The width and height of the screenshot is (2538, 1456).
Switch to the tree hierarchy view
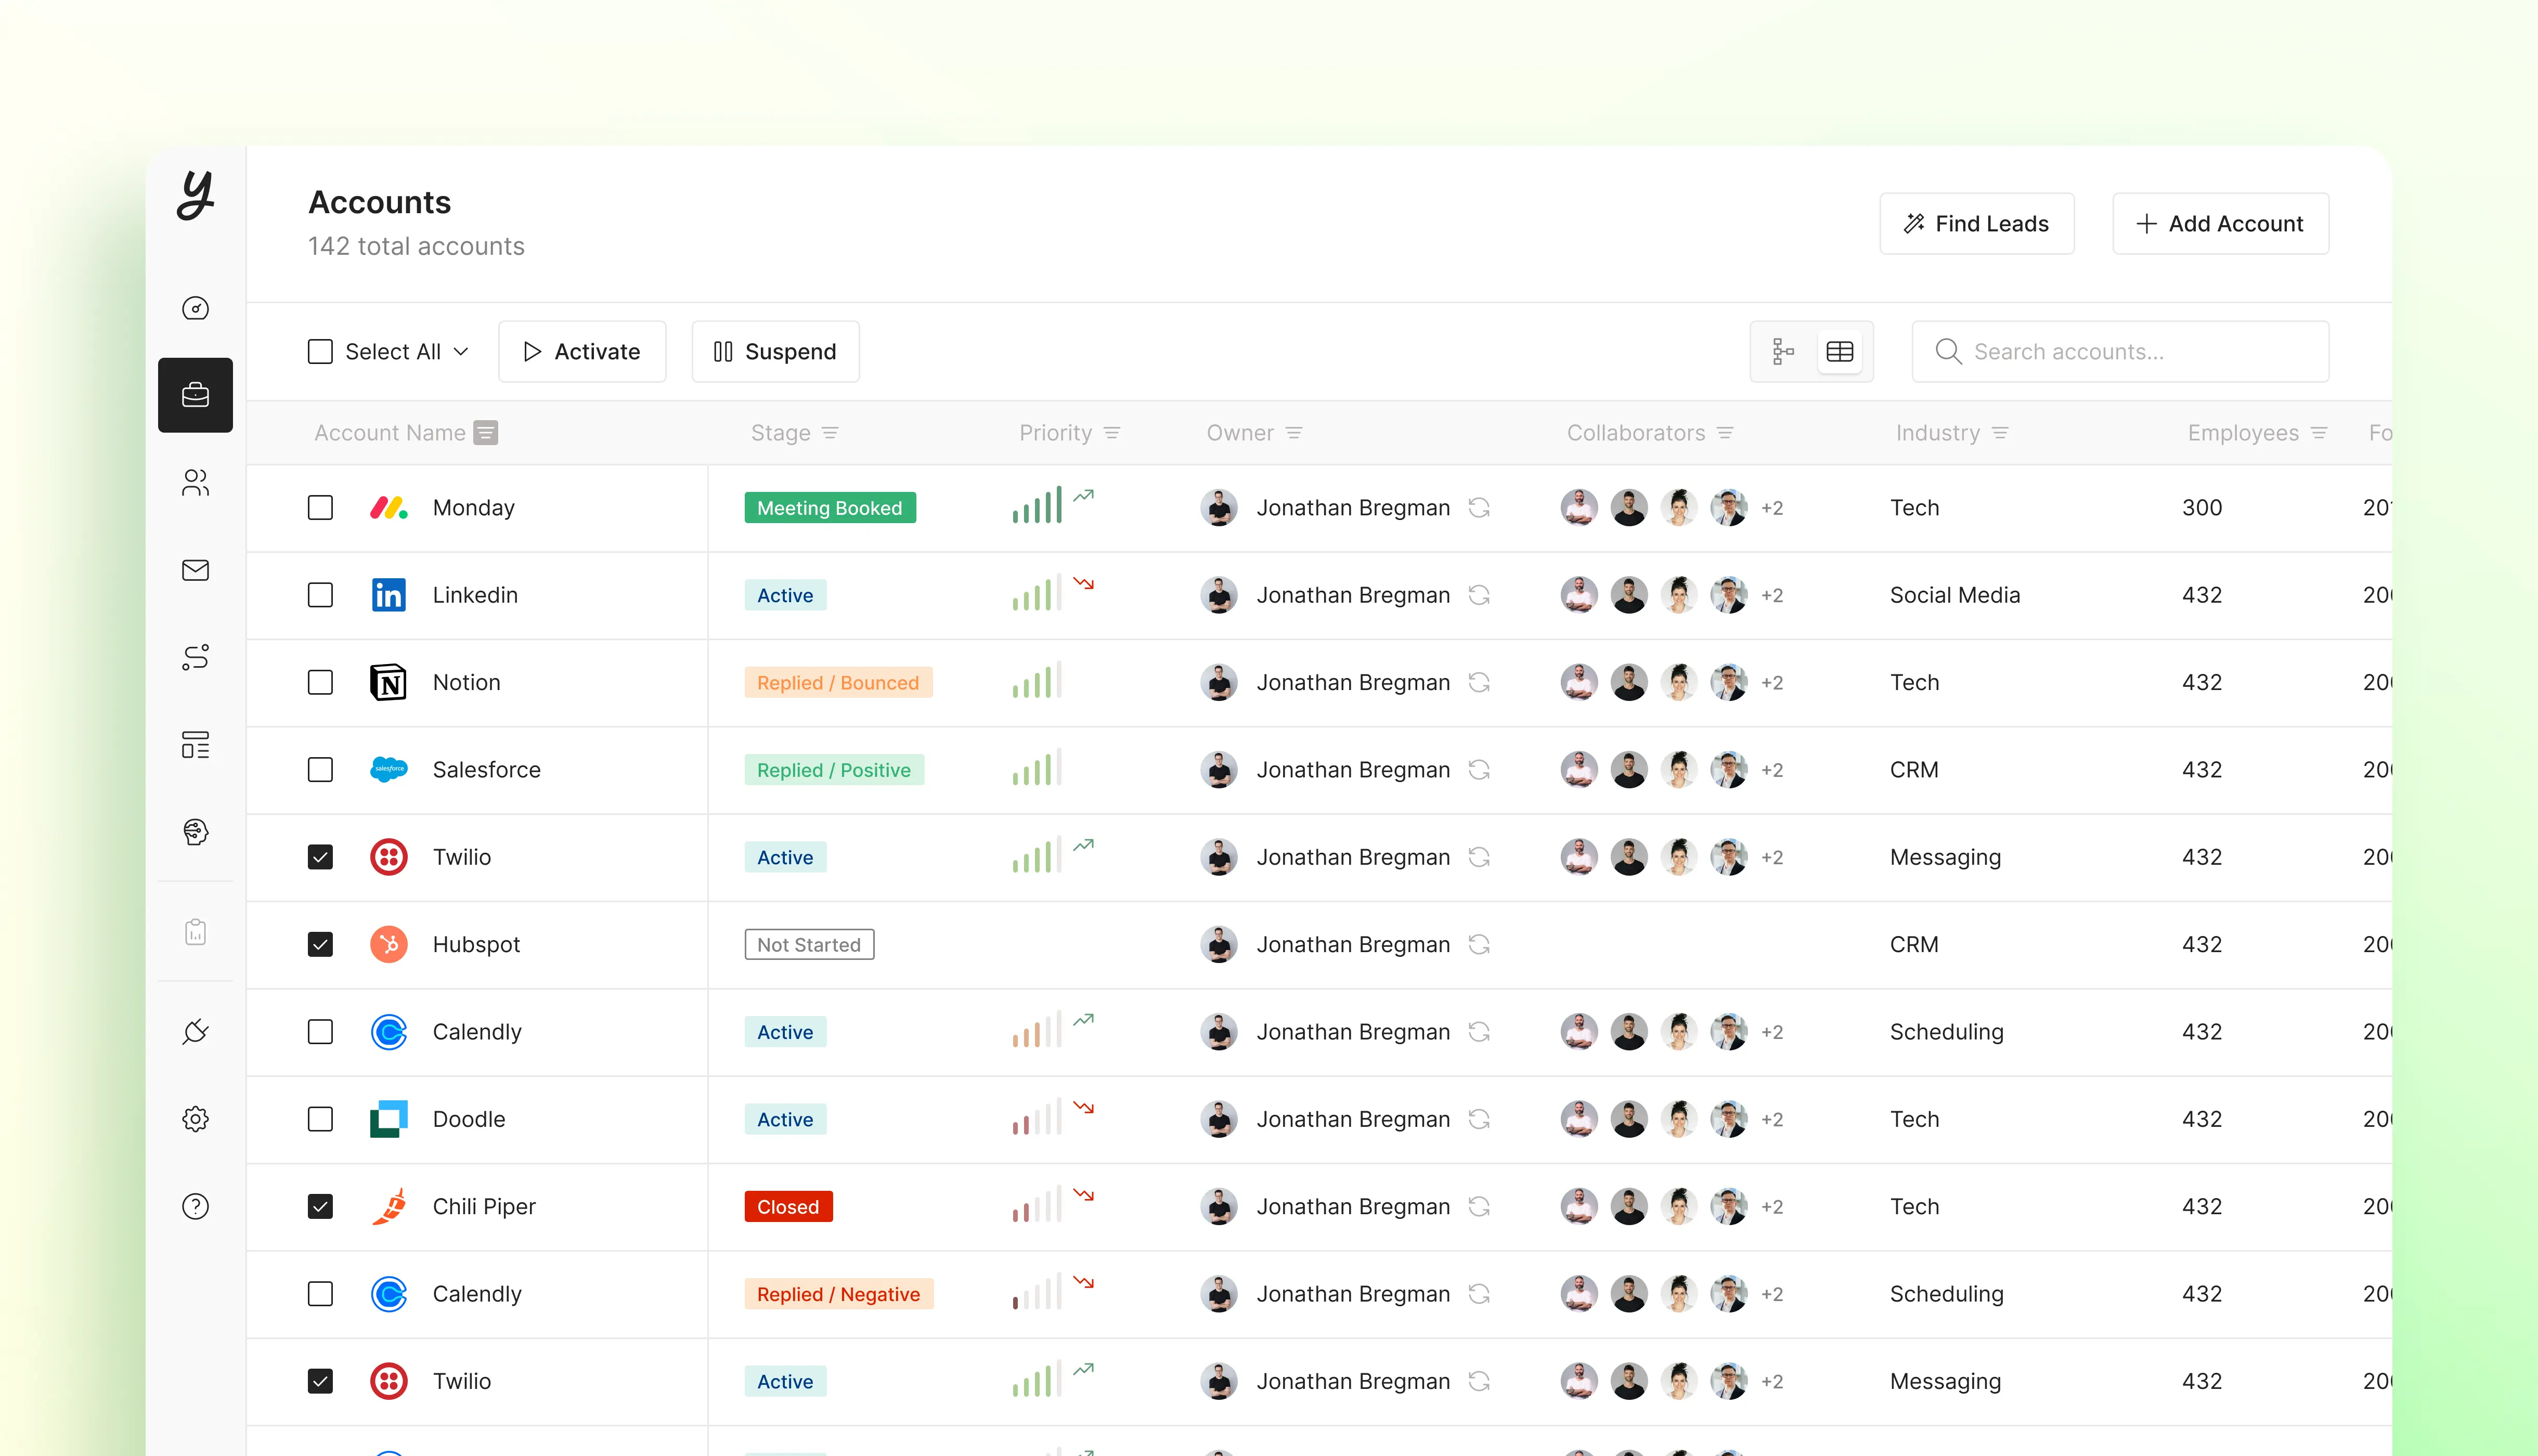pos(1783,351)
